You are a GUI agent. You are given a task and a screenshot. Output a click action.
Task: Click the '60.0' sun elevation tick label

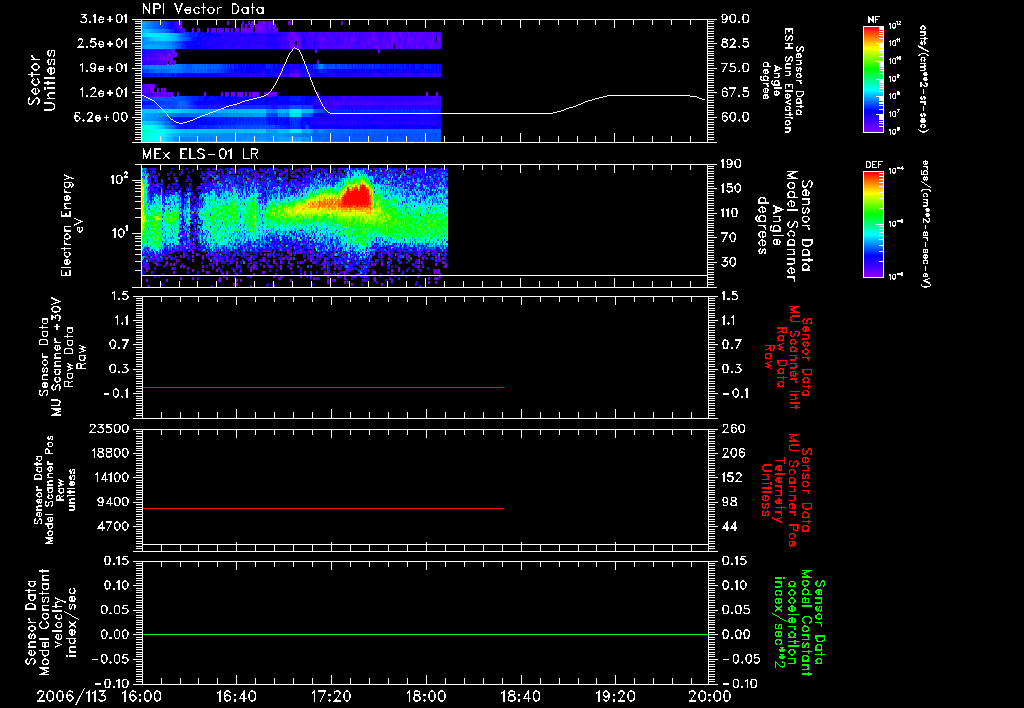click(735, 117)
